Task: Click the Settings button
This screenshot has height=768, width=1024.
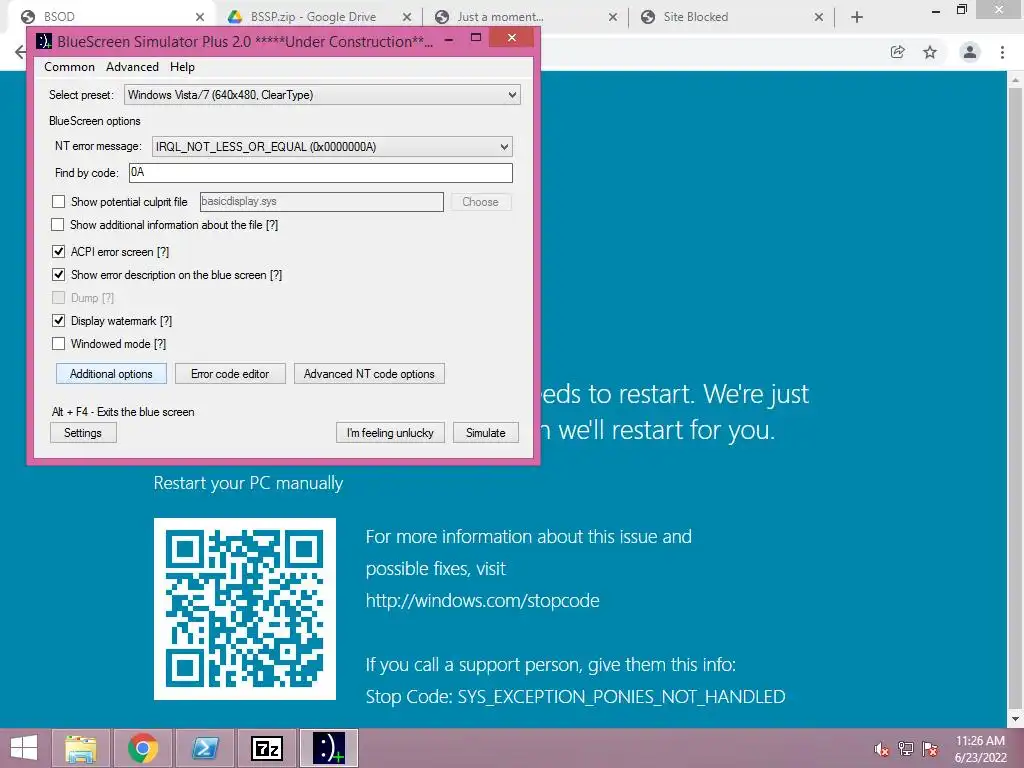Action: pos(83,432)
